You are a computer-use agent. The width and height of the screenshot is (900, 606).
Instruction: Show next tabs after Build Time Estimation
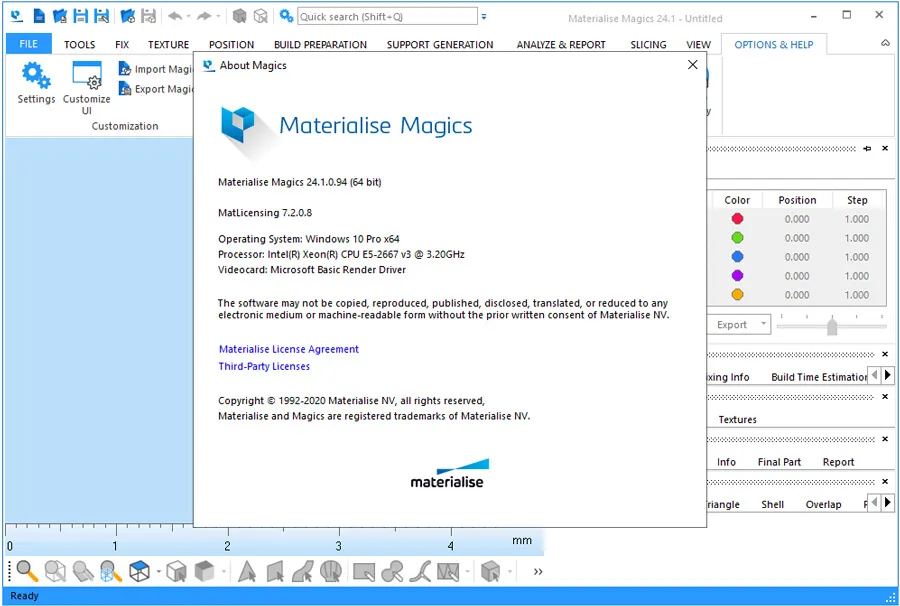pyautogui.click(x=887, y=375)
